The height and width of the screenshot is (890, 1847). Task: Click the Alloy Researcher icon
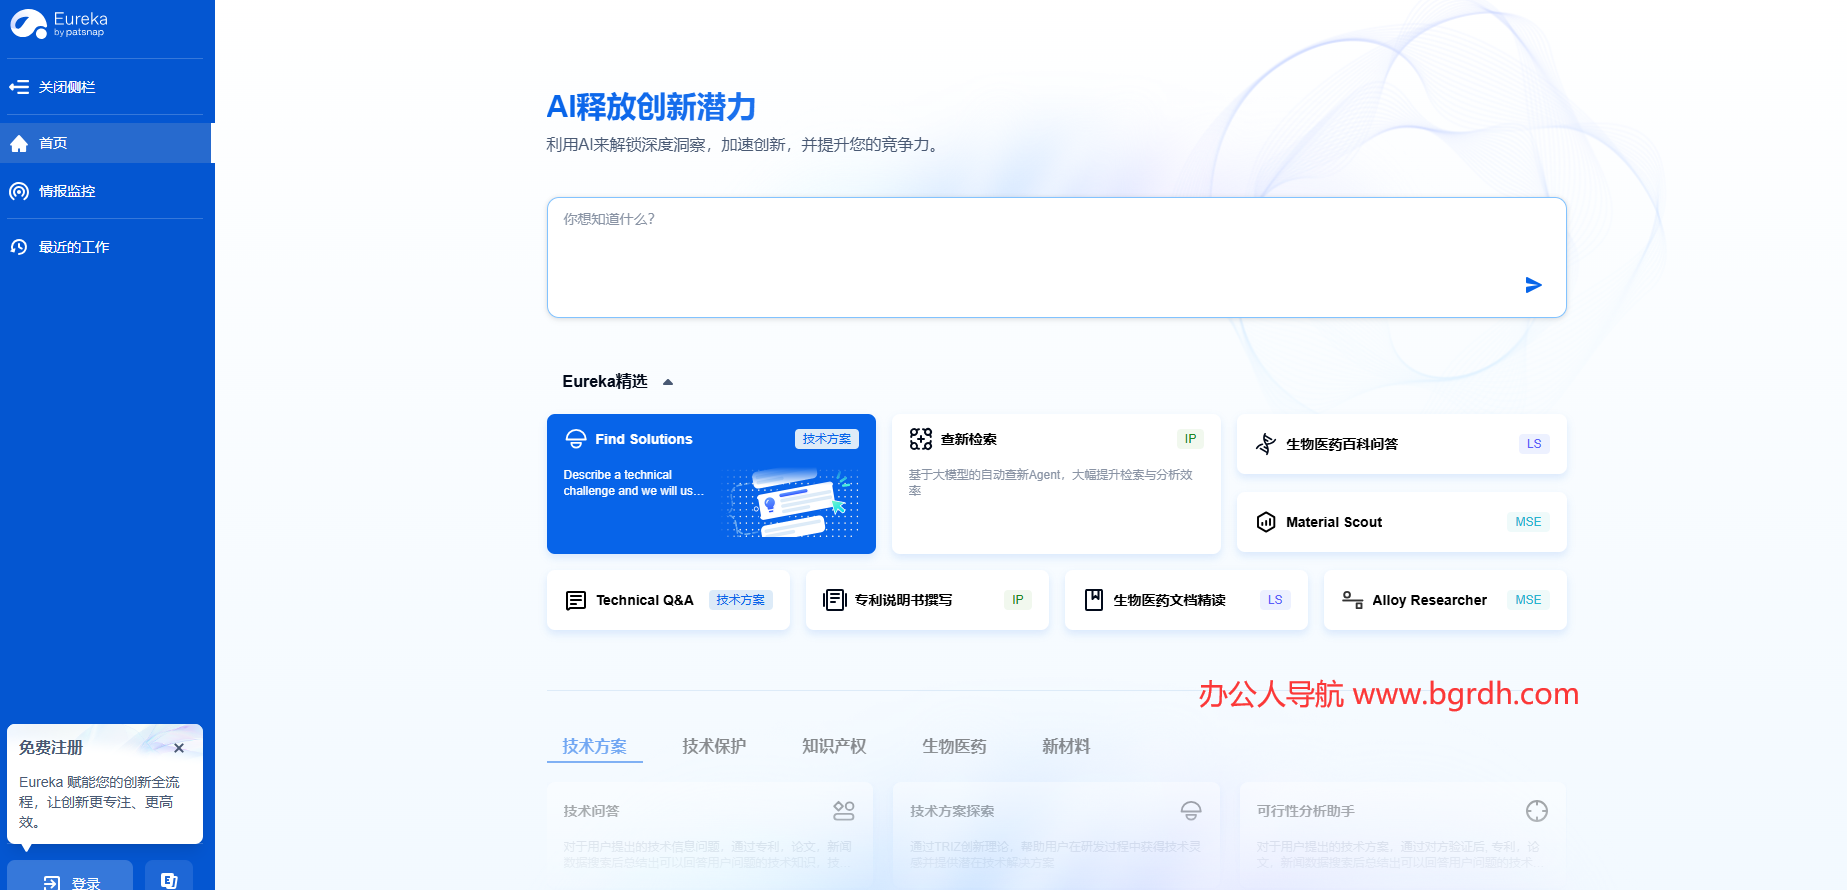pos(1352,600)
